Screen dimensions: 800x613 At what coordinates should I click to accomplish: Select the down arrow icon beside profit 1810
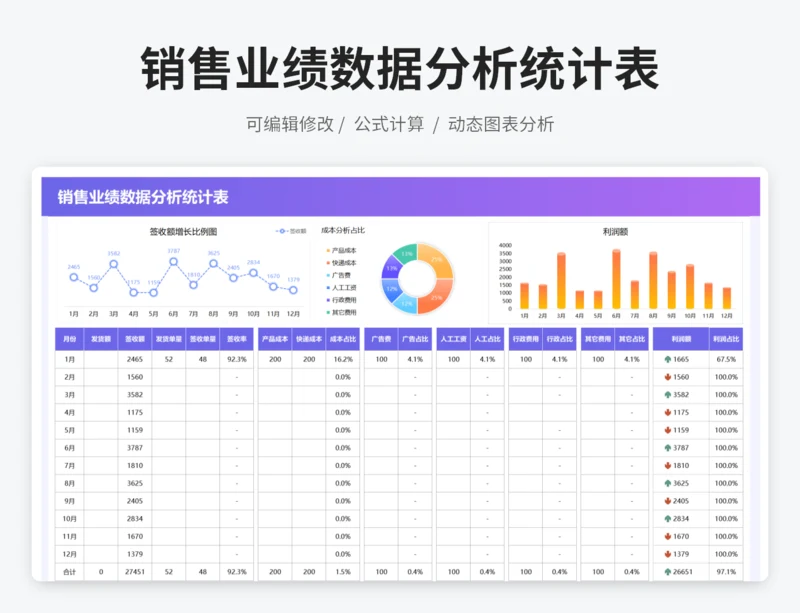click(x=667, y=465)
